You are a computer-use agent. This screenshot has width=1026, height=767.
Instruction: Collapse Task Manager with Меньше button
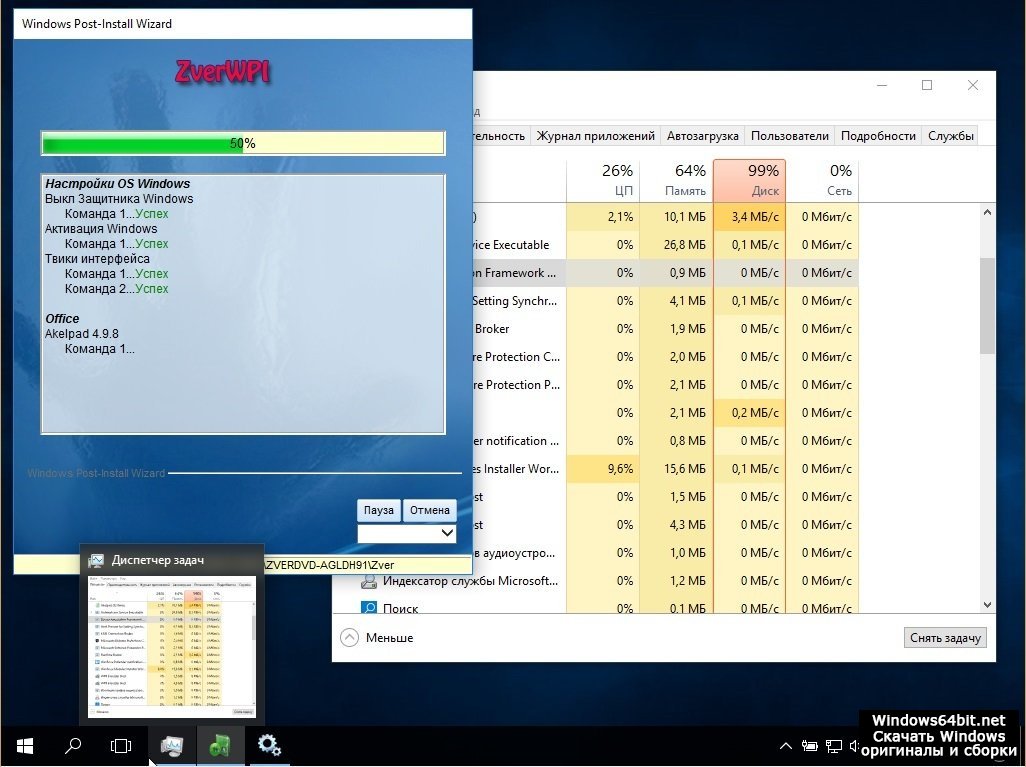pyautogui.click(x=377, y=638)
